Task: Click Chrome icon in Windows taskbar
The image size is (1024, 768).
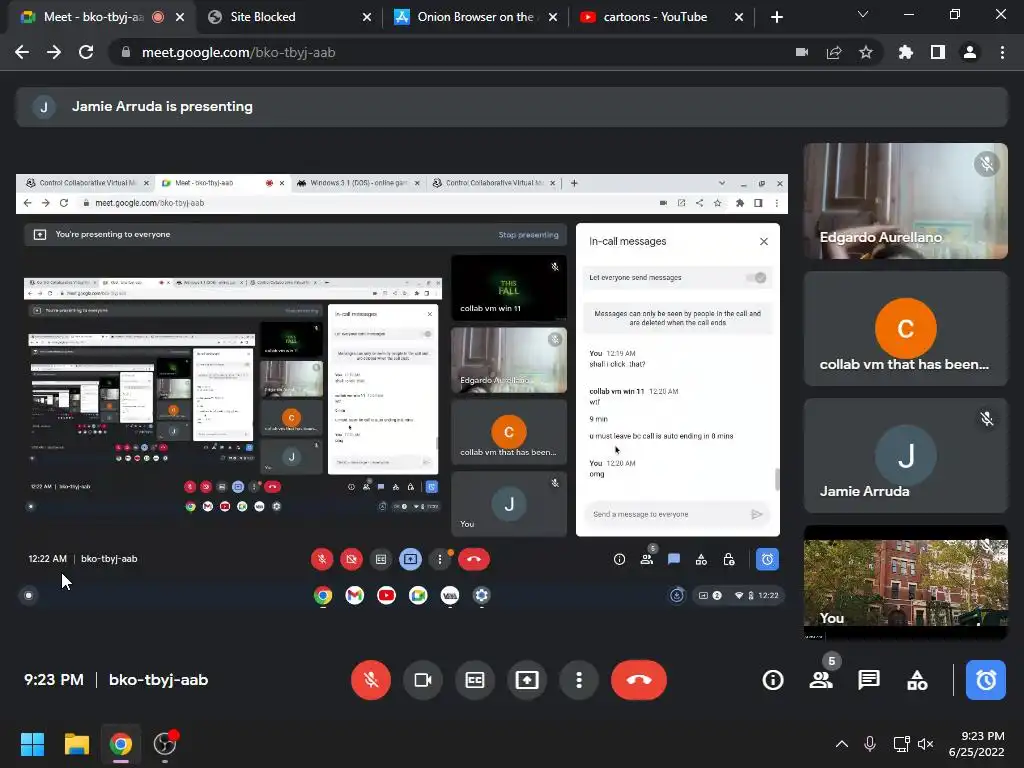Action: (120, 744)
